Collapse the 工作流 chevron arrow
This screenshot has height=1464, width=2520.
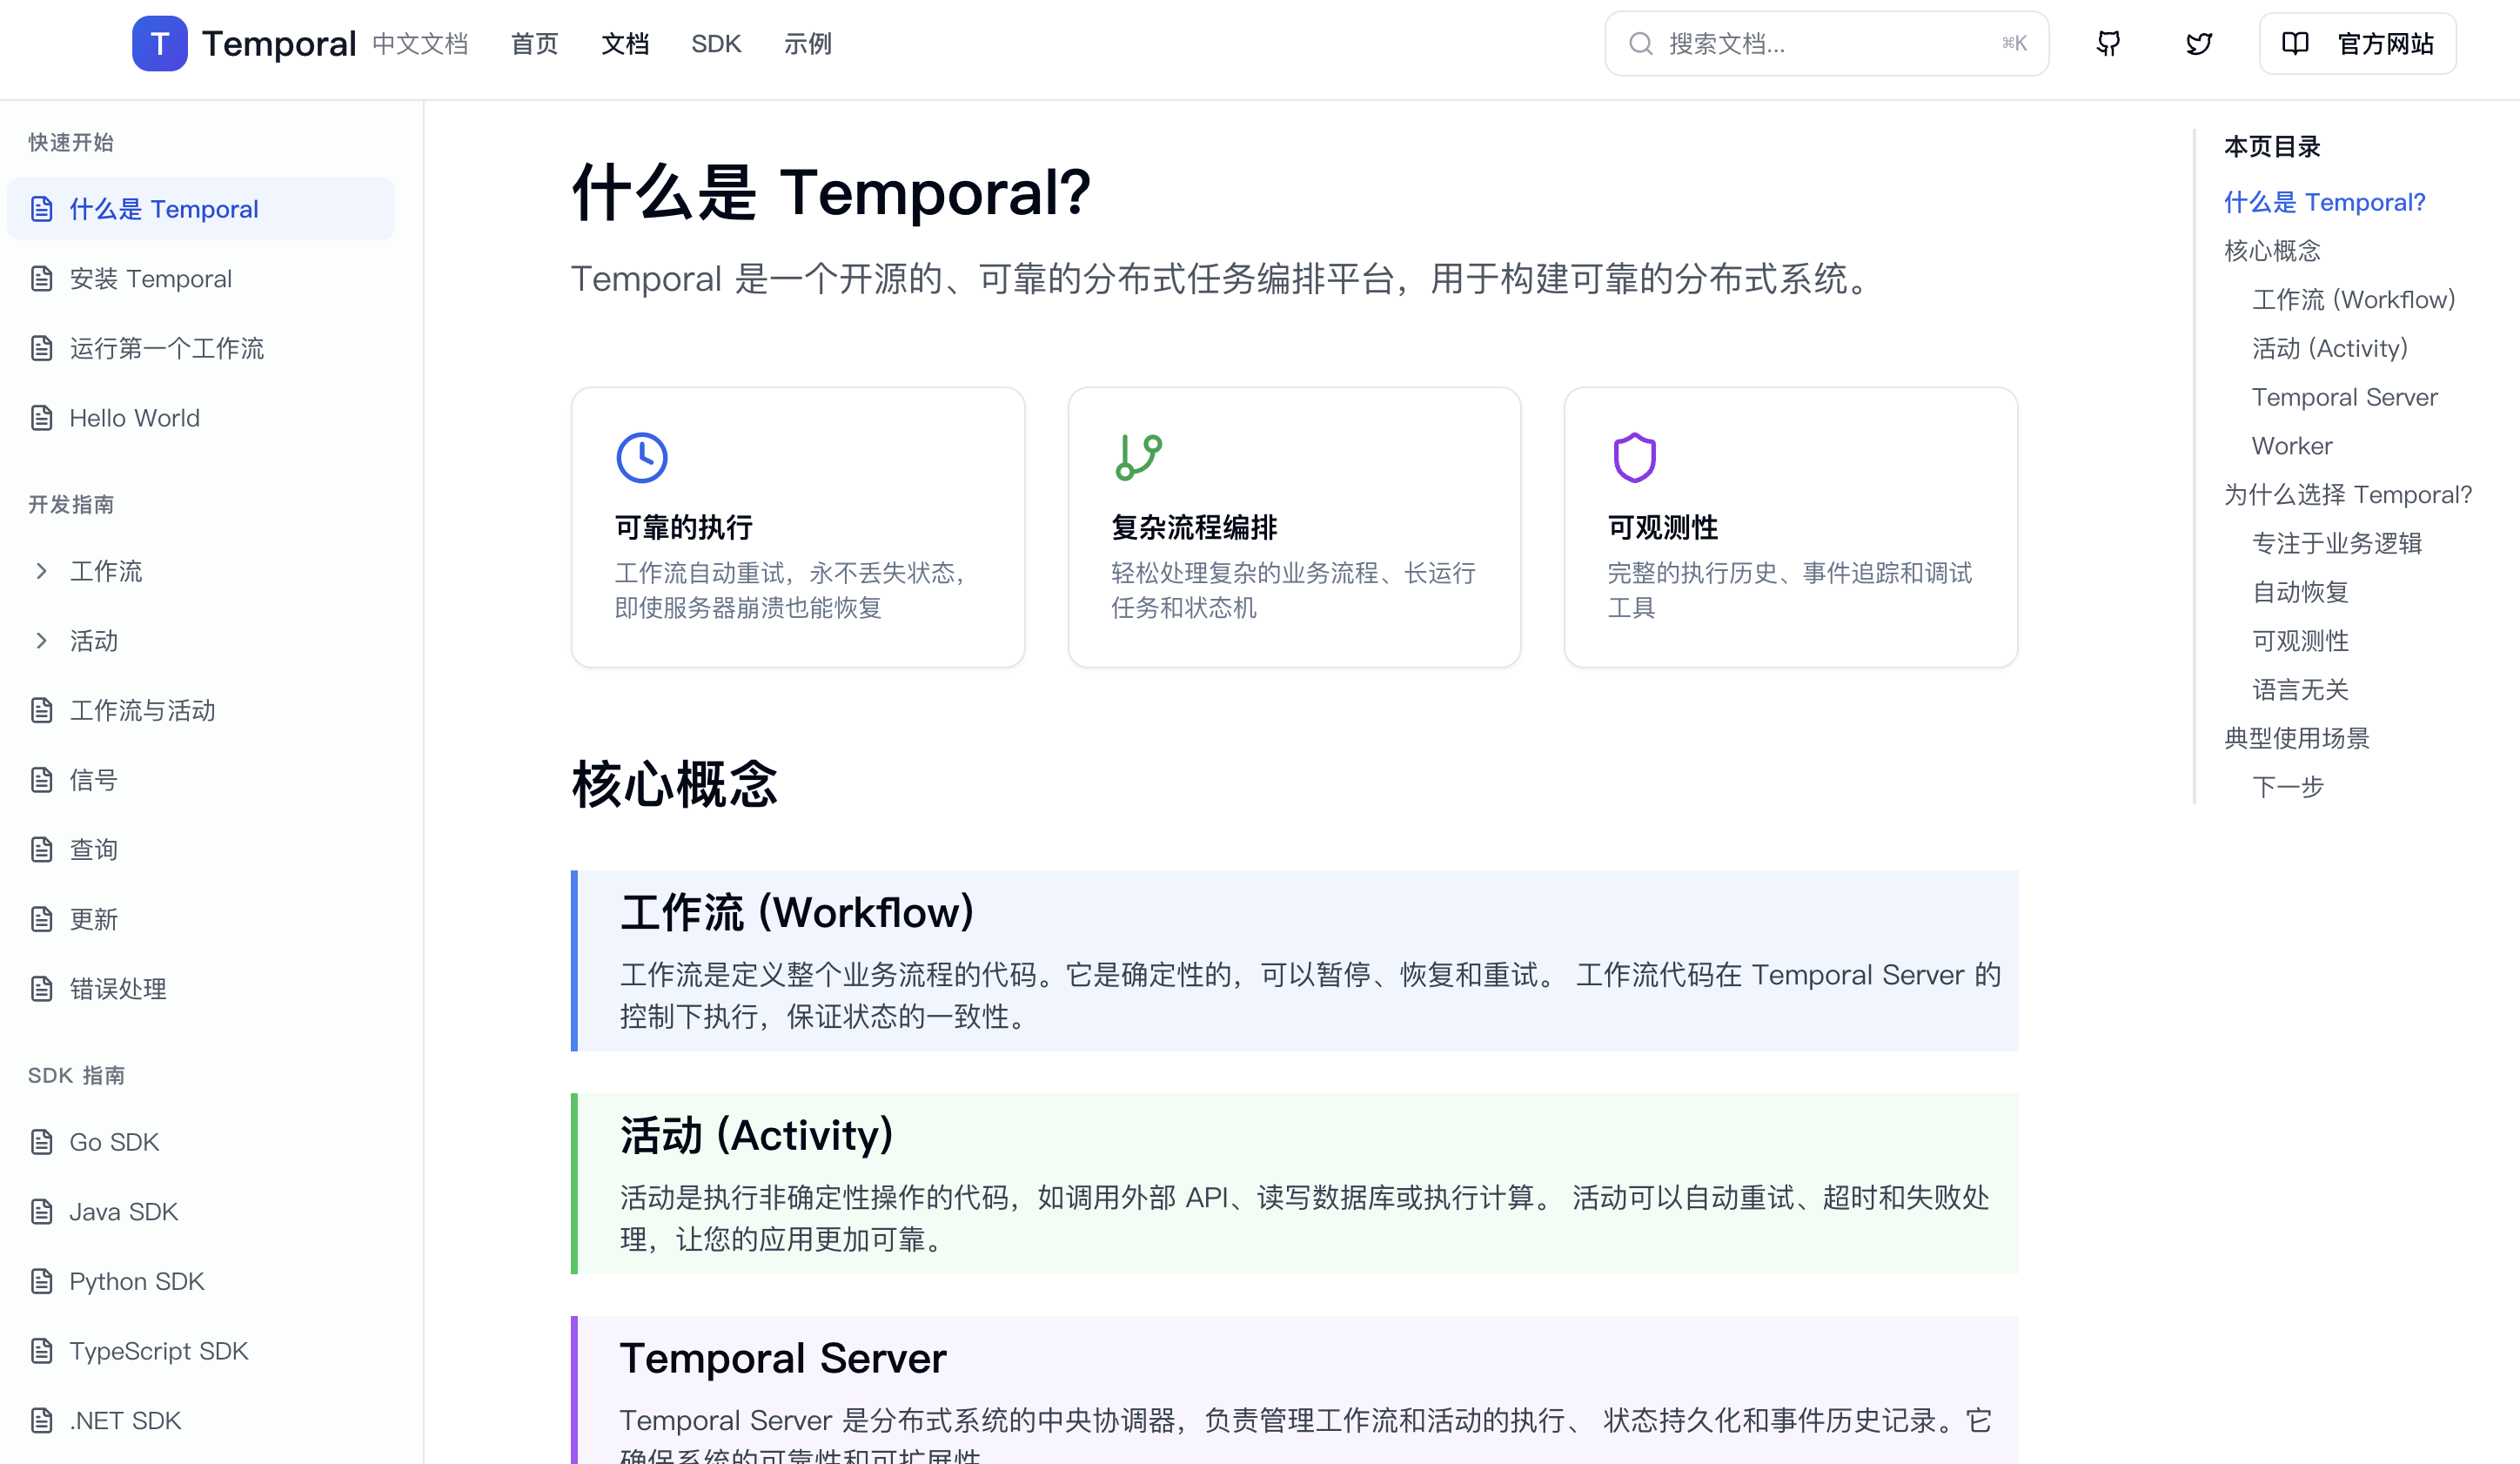(41, 570)
